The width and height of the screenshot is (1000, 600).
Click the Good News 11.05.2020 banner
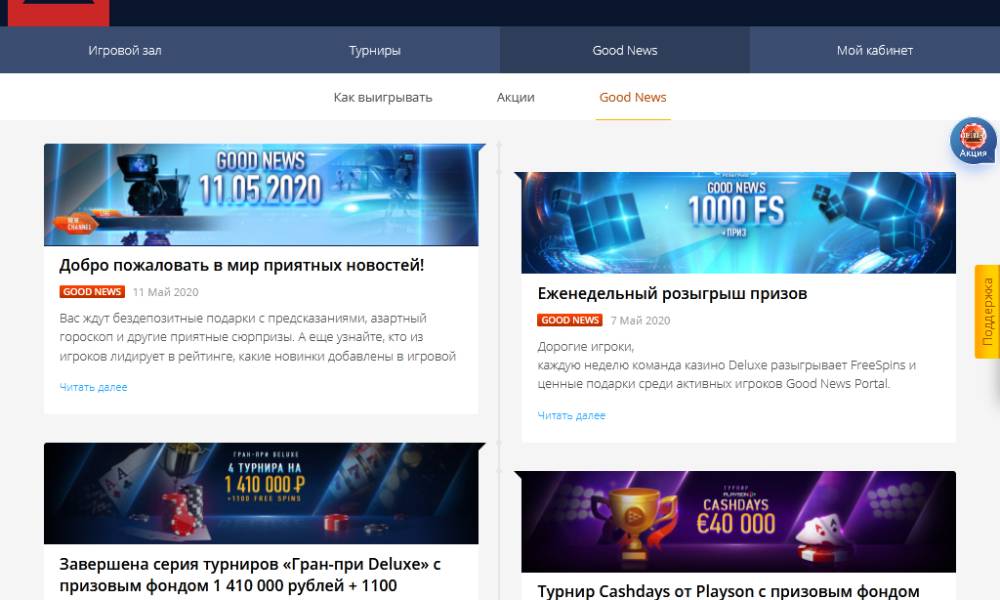point(261,195)
